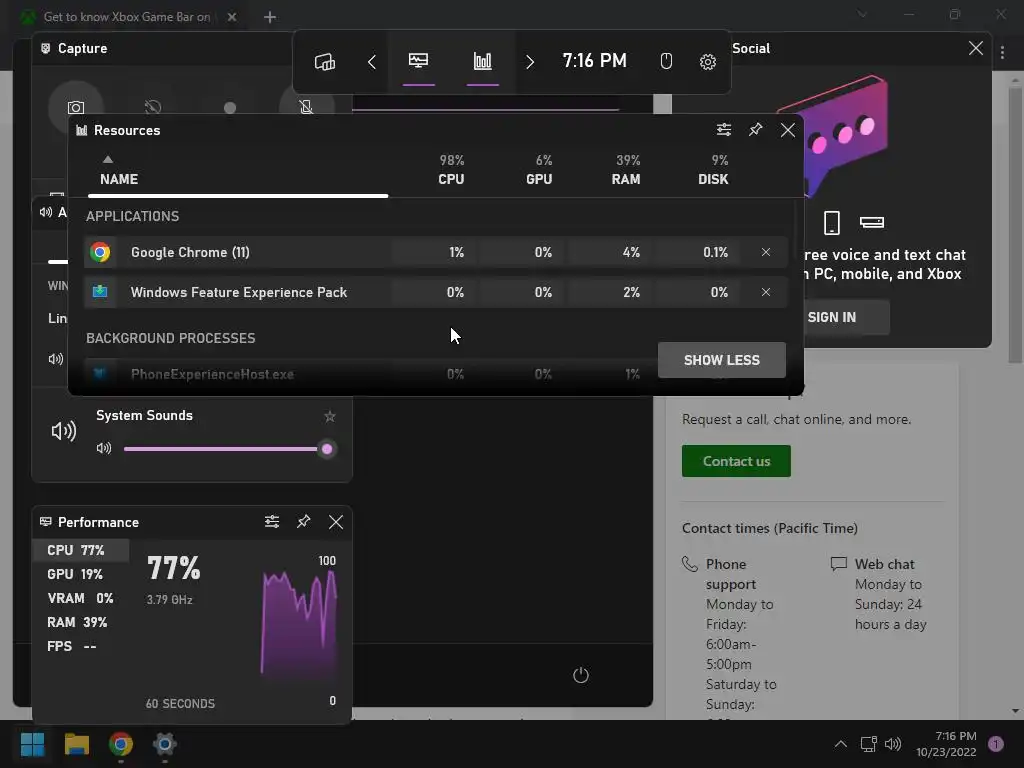Open Windows Start menu
This screenshot has width=1024, height=768.
pyautogui.click(x=33, y=744)
